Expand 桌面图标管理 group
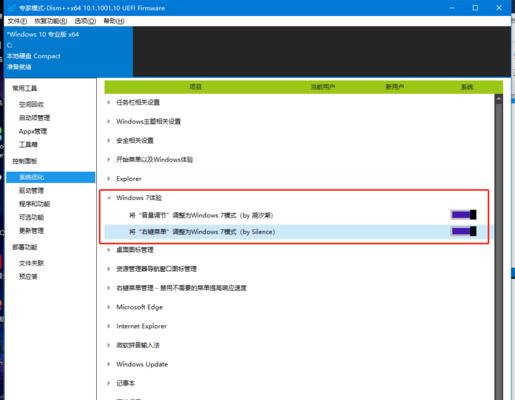515x400 pixels. pyautogui.click(x=108, y=250)
